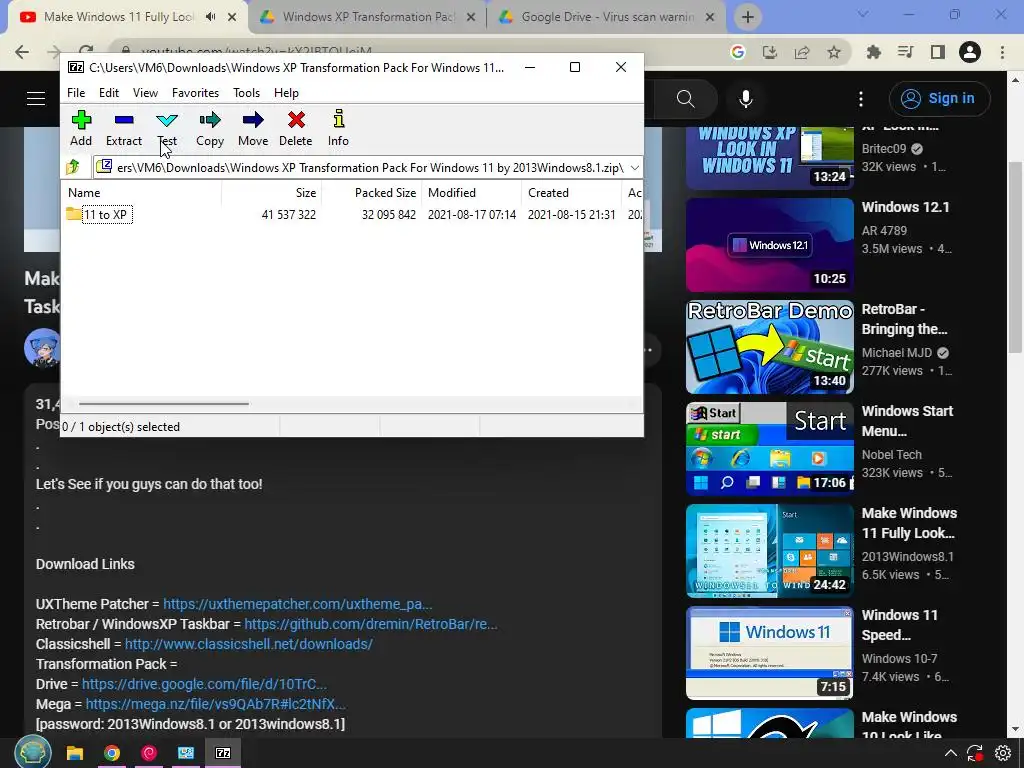Viewport: 1024px width, 768px height.
Task: Open the mega.nz download link
Action: 215,704
